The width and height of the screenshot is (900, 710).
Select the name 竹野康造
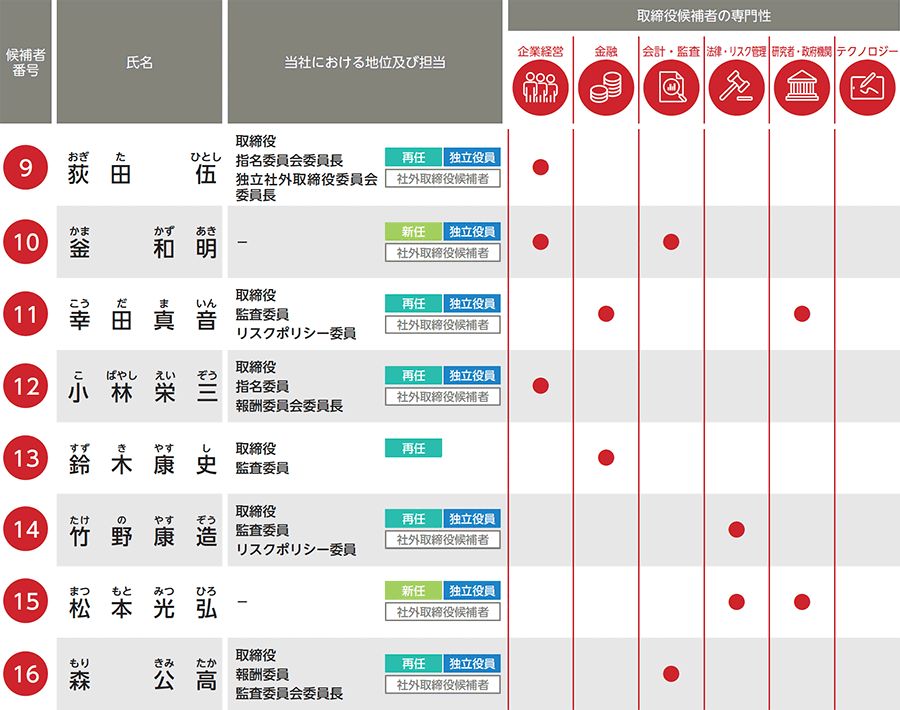click(x=143, y=536)
